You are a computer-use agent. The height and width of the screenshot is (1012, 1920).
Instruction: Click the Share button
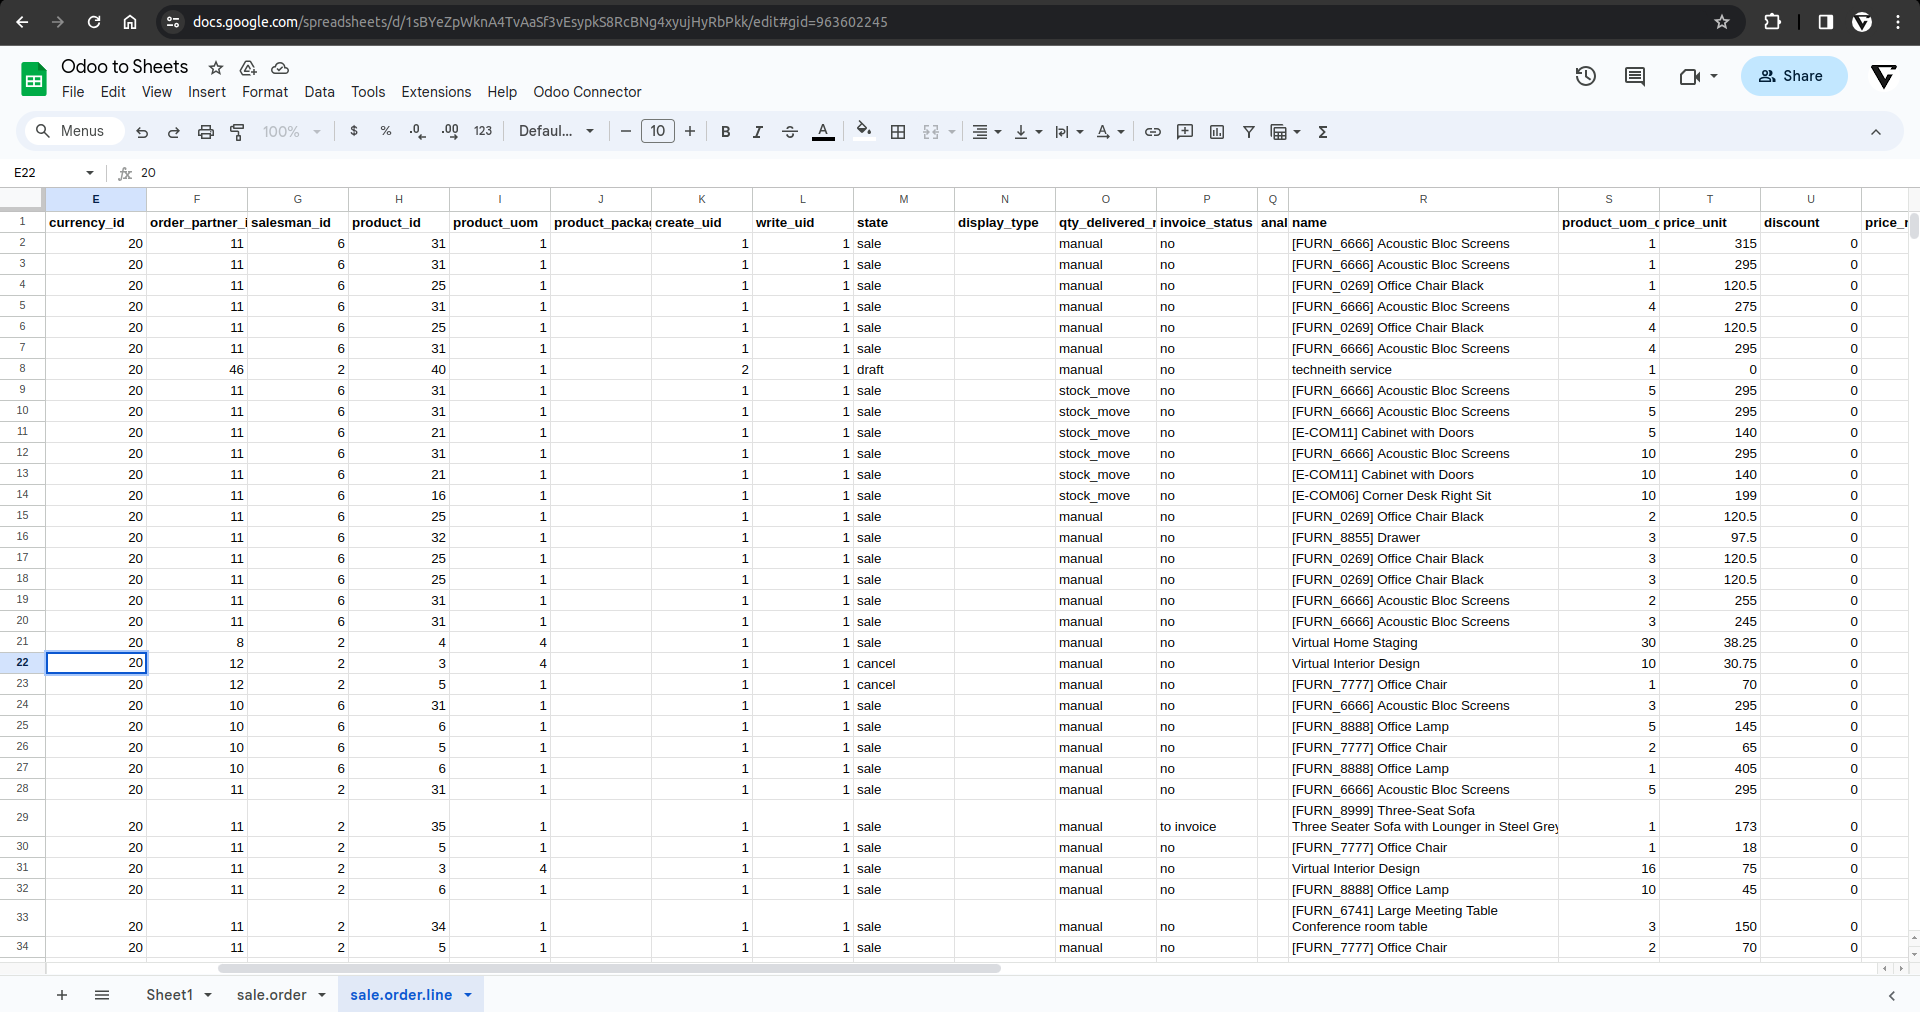(x=1793, y=76)
